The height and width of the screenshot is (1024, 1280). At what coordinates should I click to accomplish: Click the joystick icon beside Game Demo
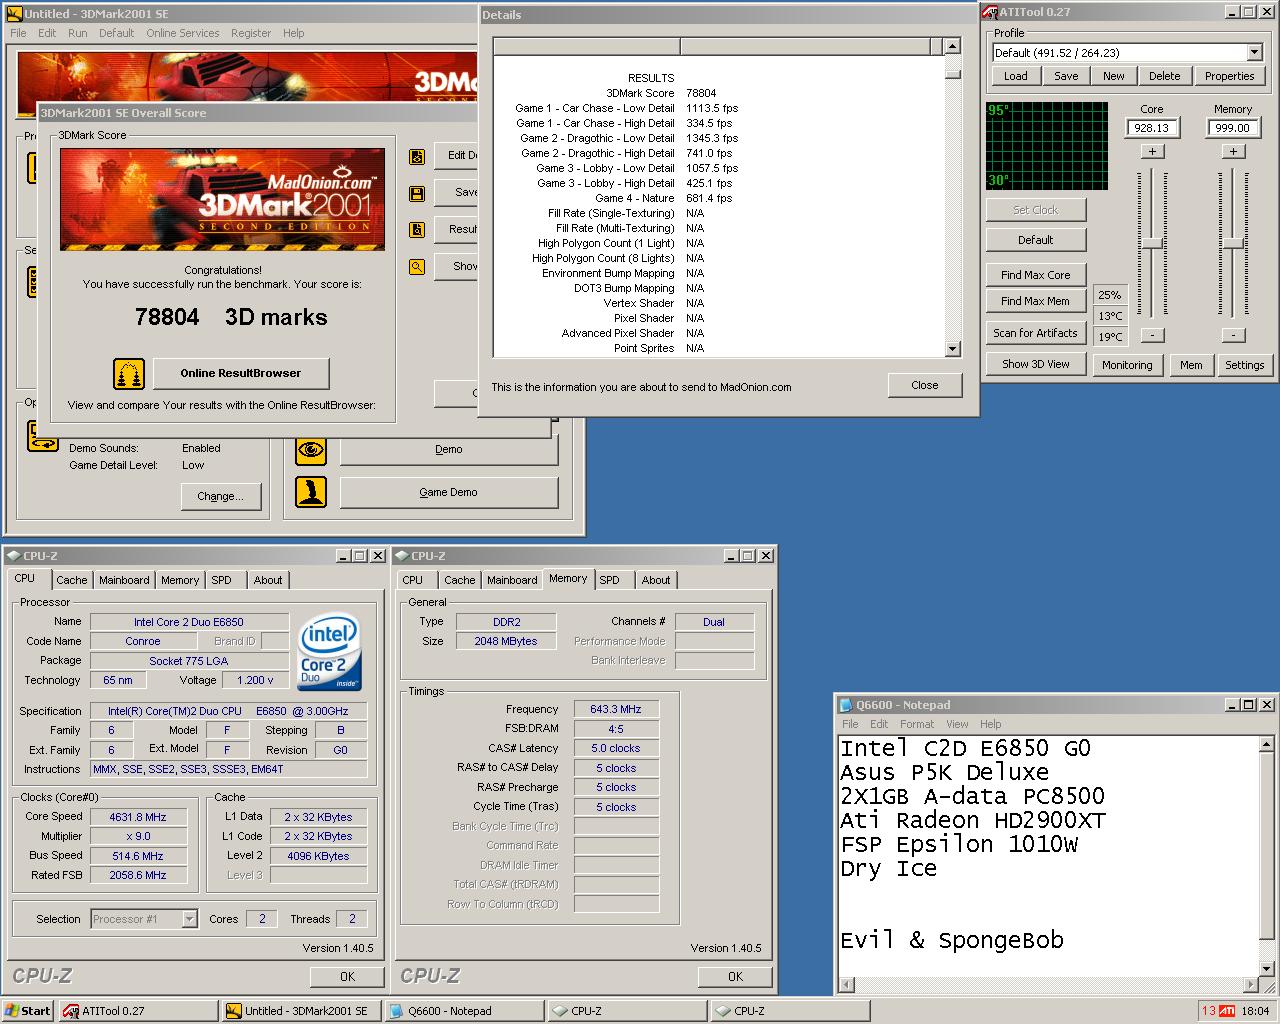coord(311,492)
